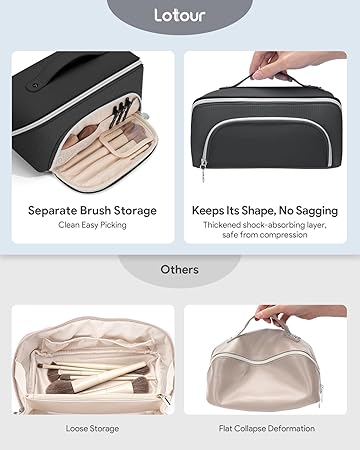Select the Clean Easy Picking subtitle
The width and height of the screenshot is (360, 450).
point(92,225)
